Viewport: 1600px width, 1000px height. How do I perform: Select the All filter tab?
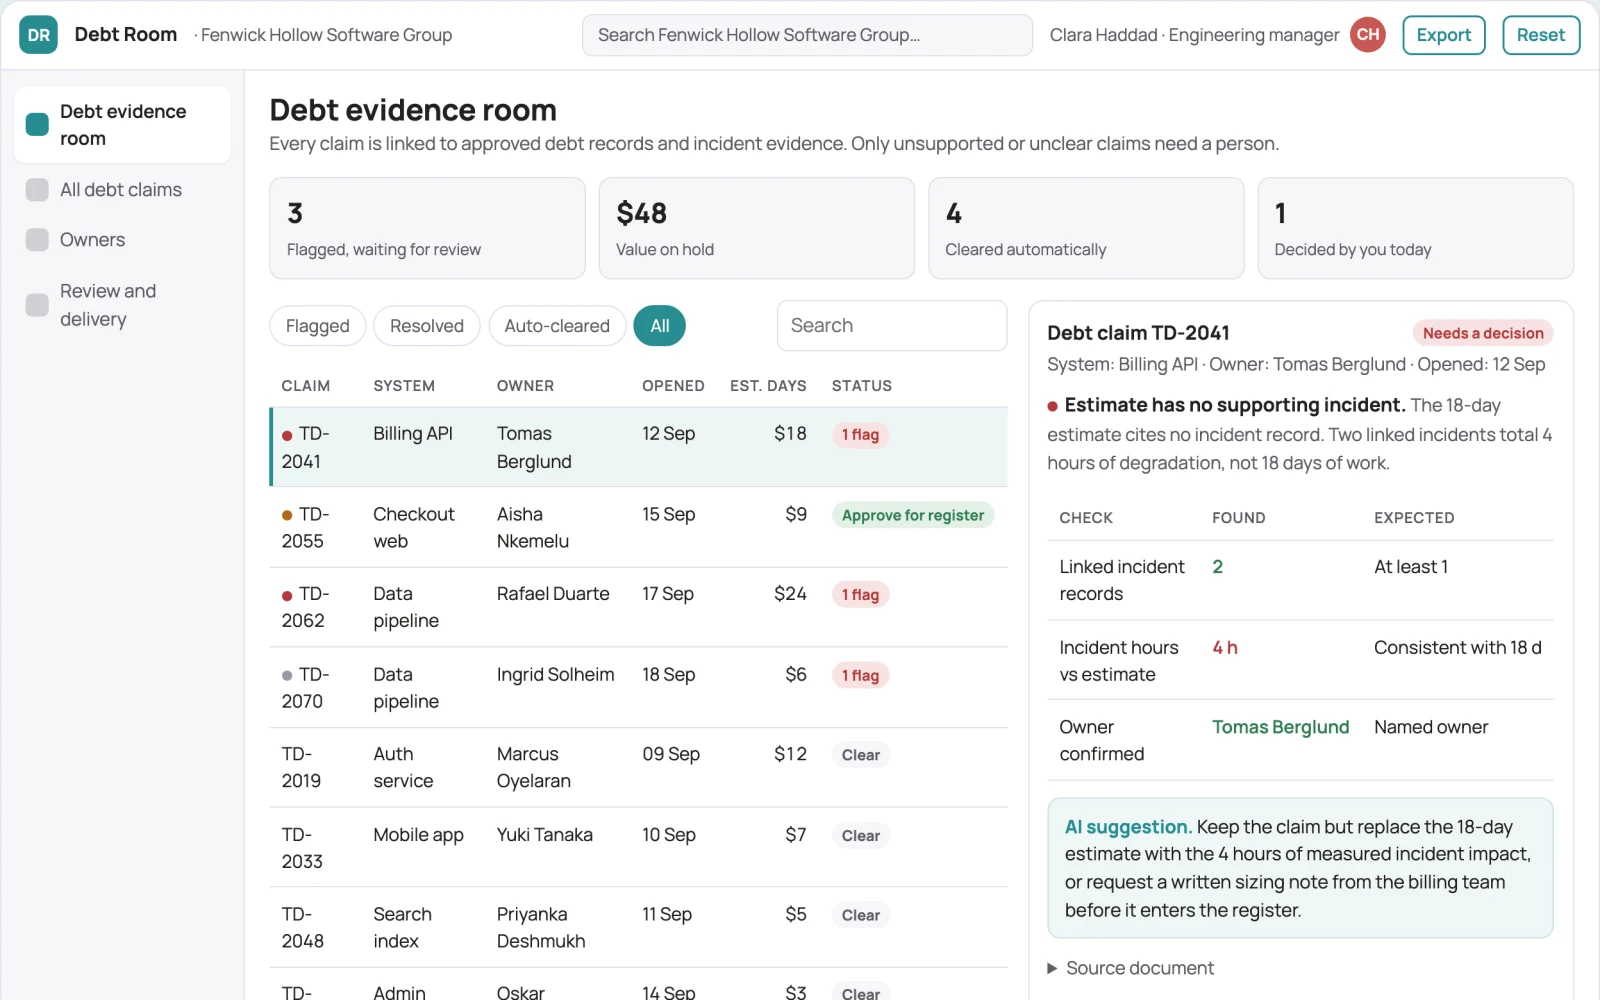click(660, 326)
